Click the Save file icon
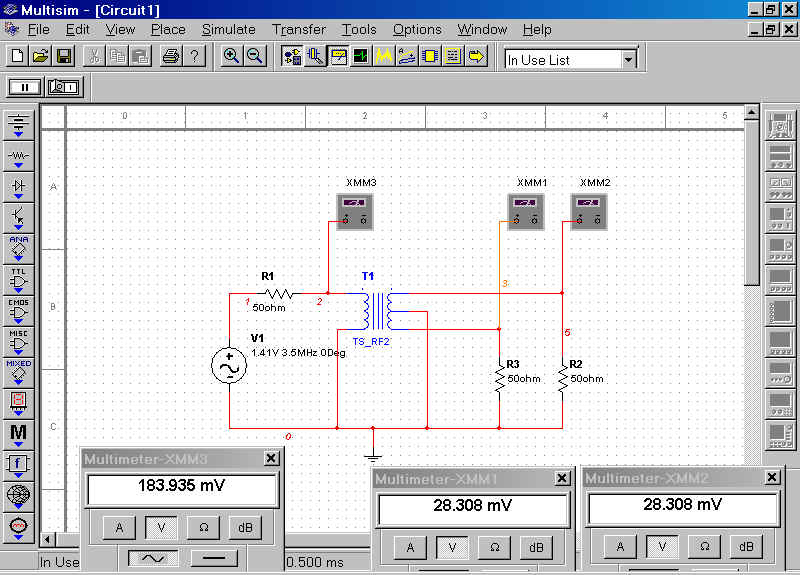800x575 pixels. pos(64,56)
